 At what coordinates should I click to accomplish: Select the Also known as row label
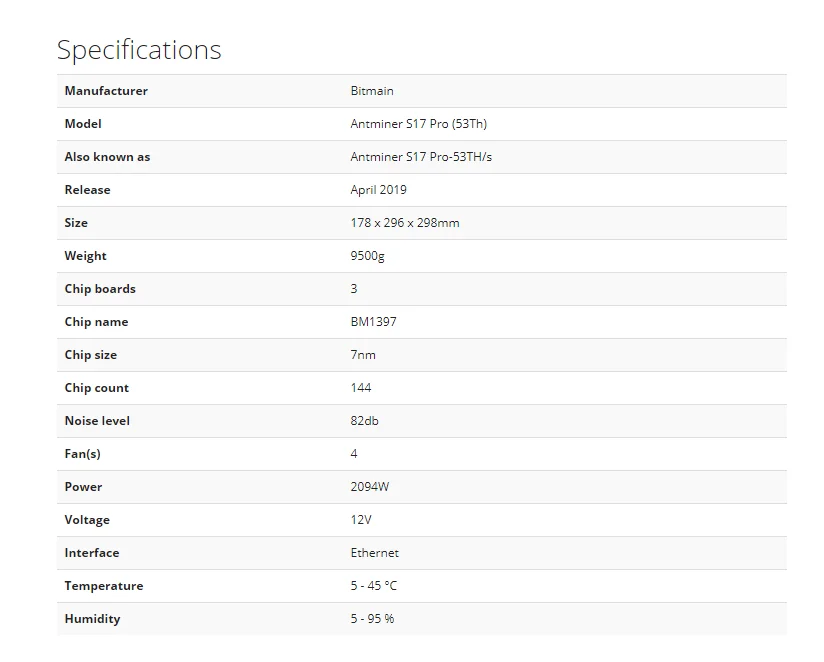click(107, 157)
